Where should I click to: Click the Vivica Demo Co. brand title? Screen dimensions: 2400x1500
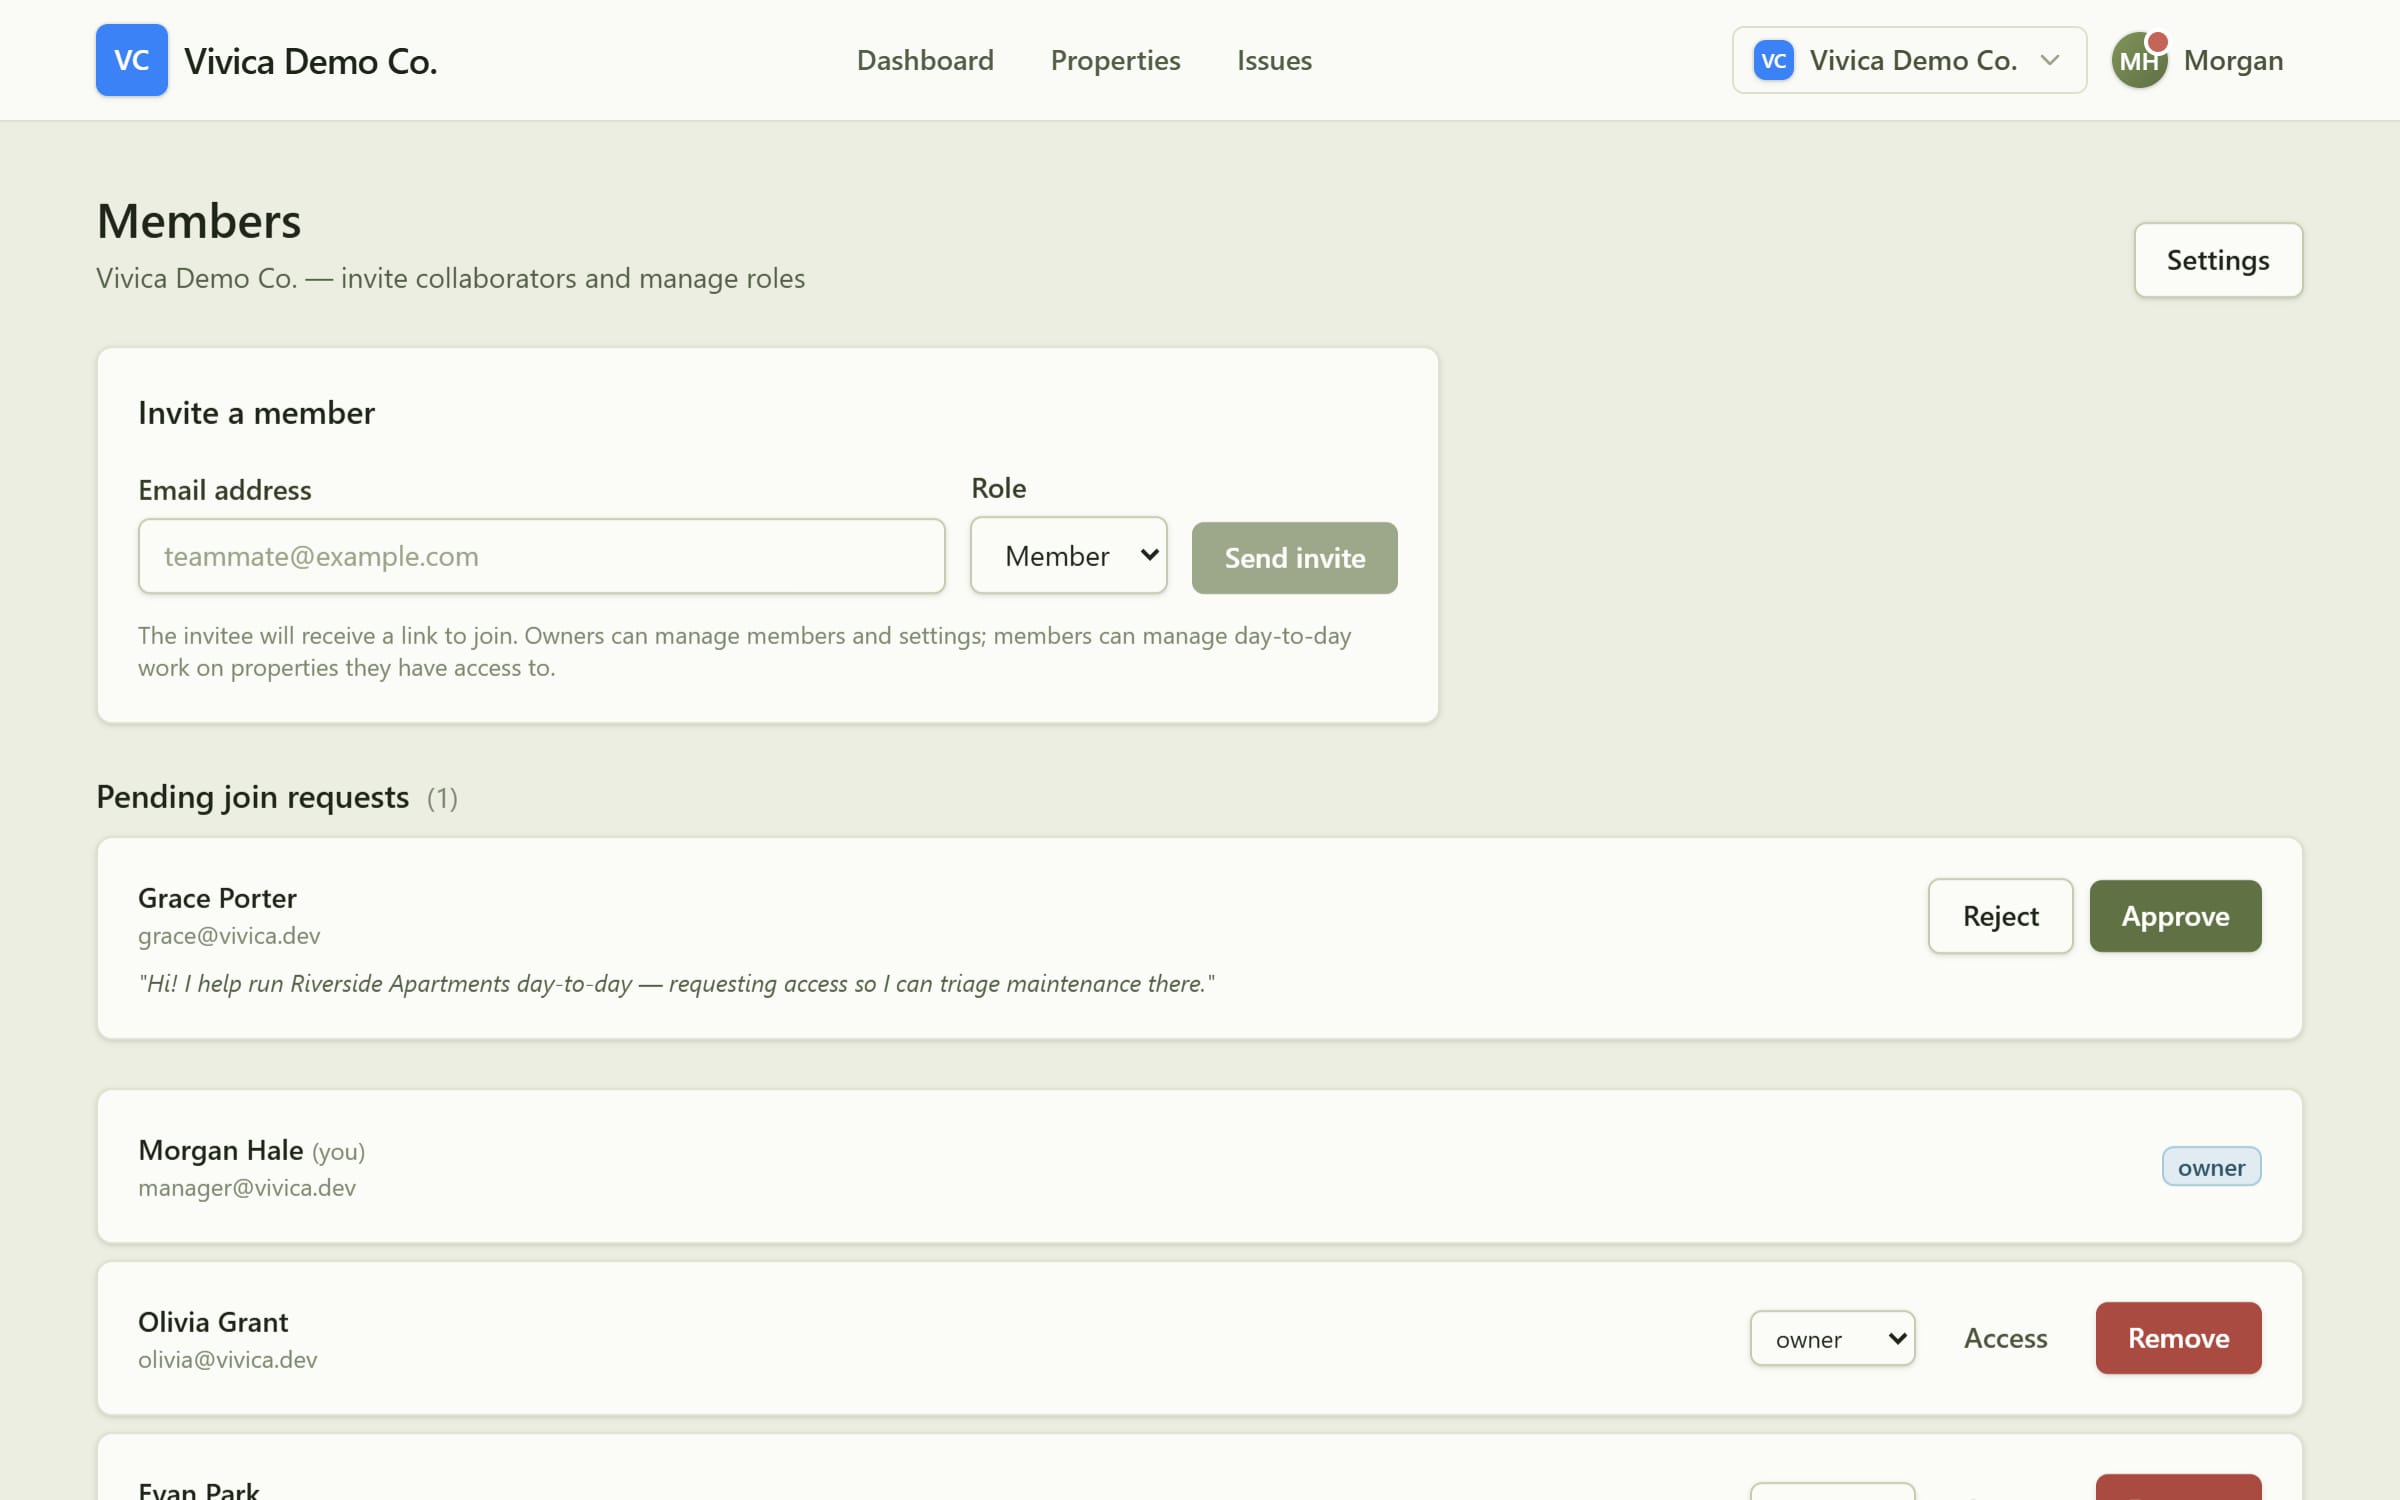(x=310, y=61)
